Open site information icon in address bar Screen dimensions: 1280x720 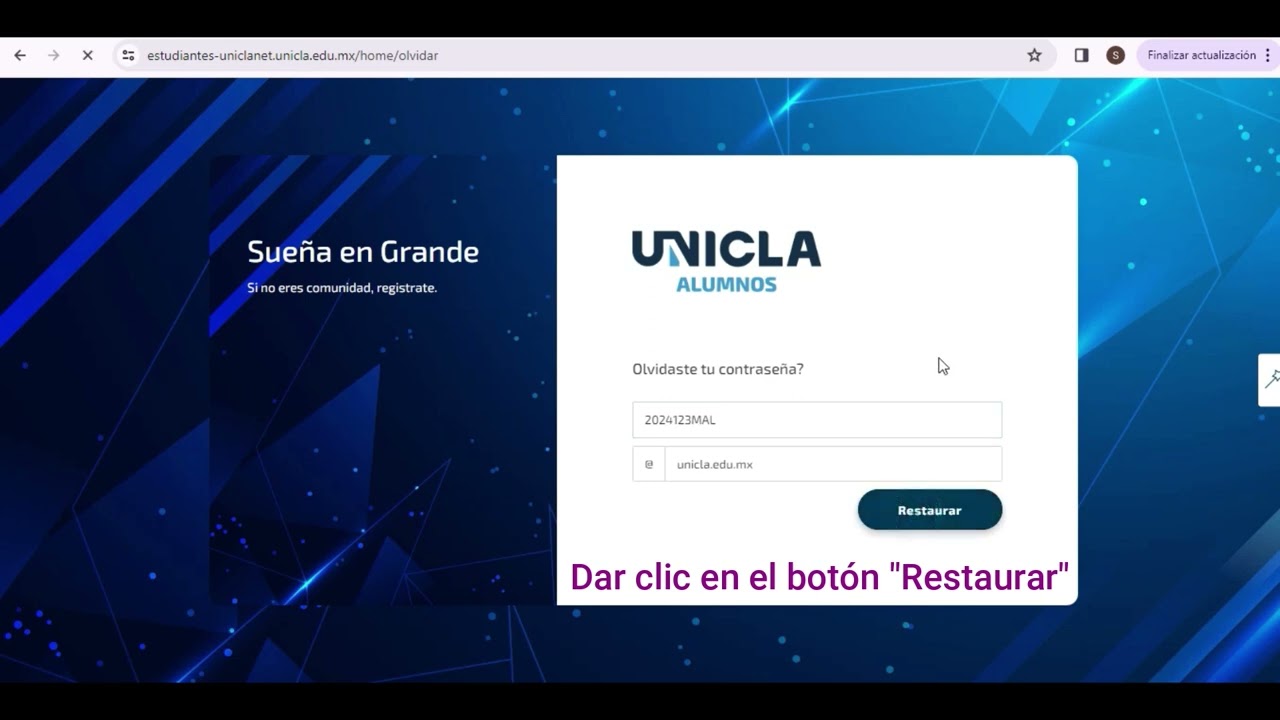pyautogui.click(x=128, y=56)
